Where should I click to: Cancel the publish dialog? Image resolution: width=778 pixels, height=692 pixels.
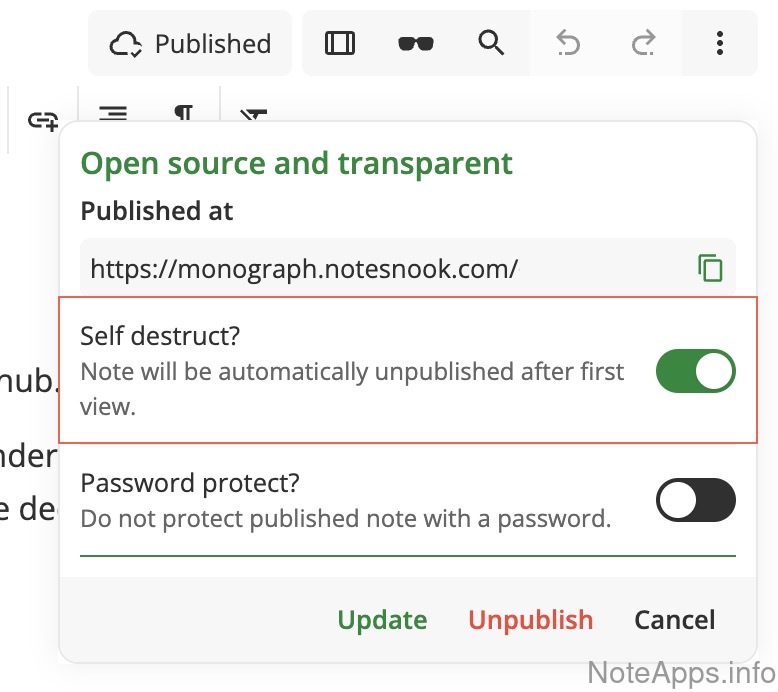[x=675, y=620]
